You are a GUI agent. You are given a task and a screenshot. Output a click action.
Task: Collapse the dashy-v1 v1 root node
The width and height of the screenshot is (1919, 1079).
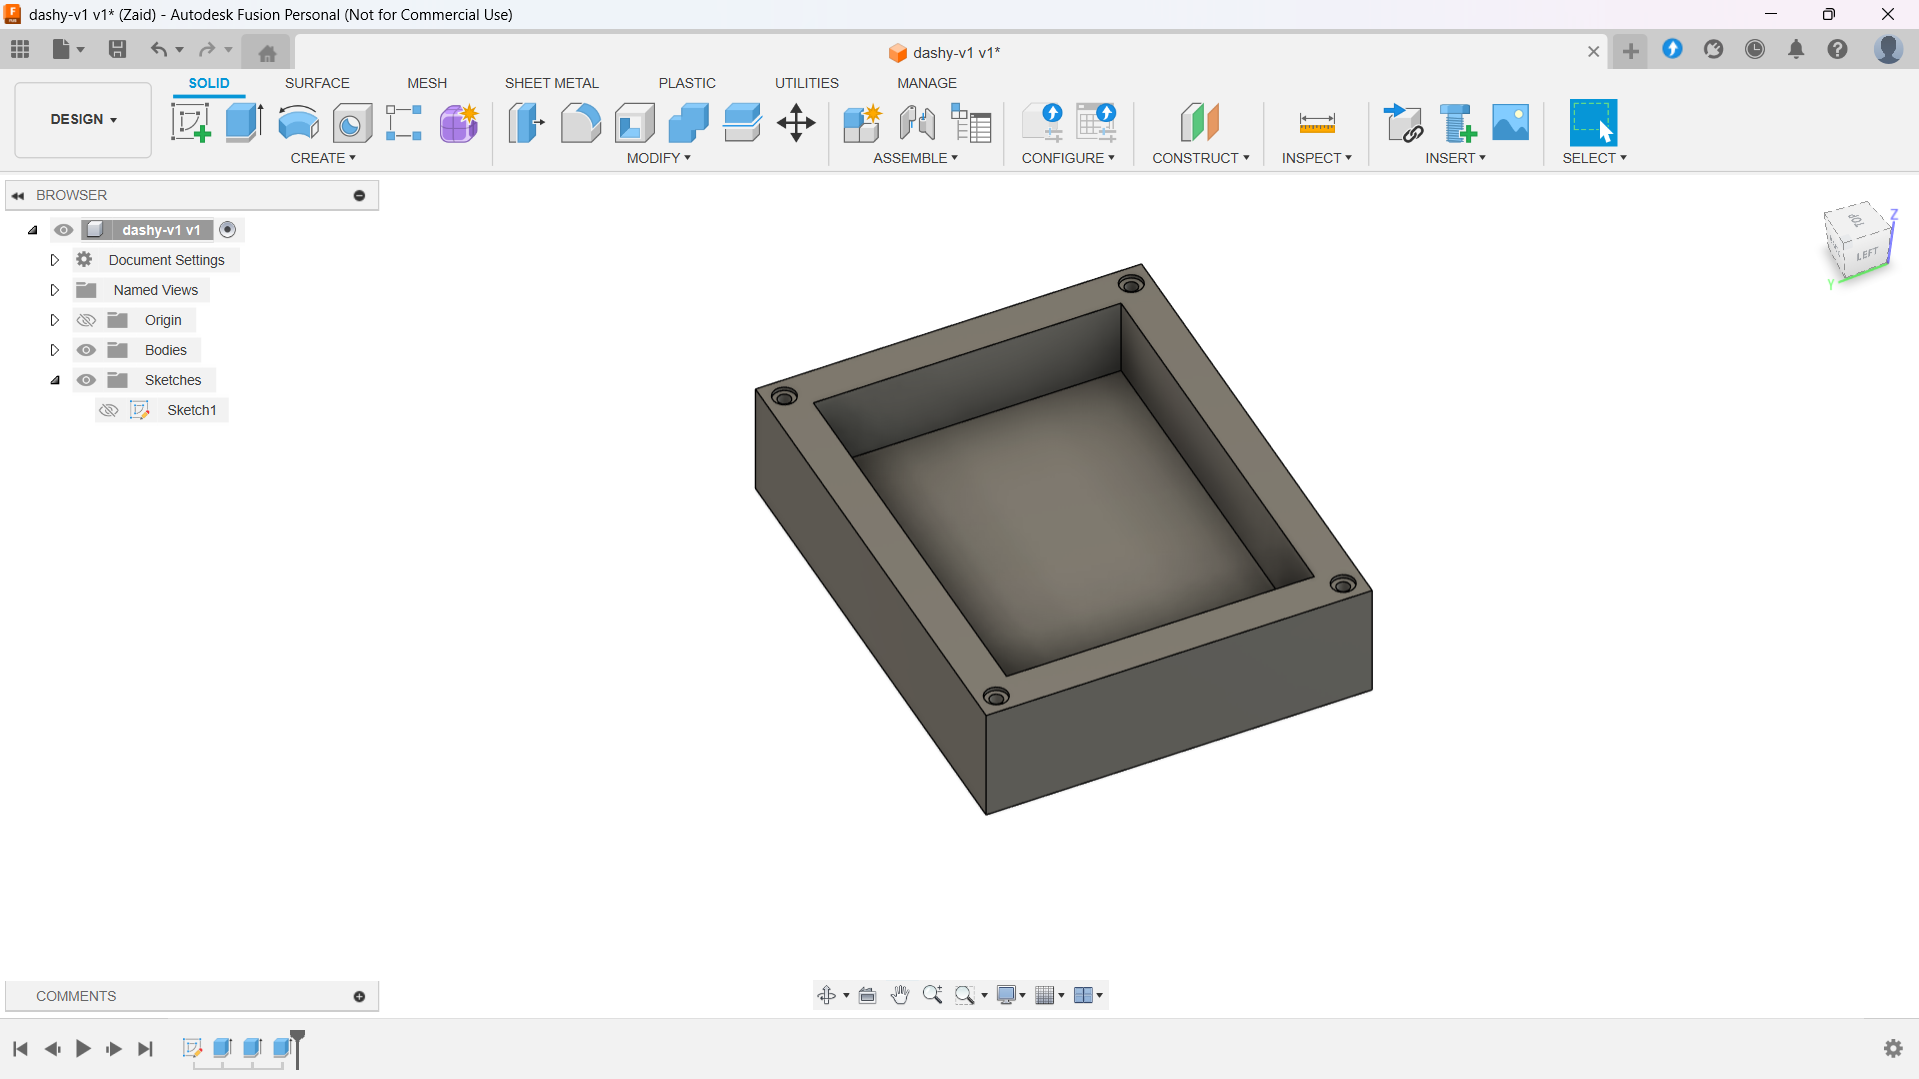pos(33,230)
